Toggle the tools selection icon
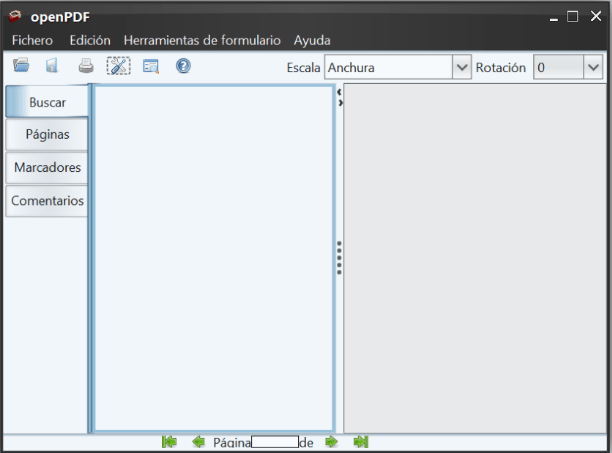Image resolution: width=612 pixels, height=453 pixels. [x=118, y=67]
